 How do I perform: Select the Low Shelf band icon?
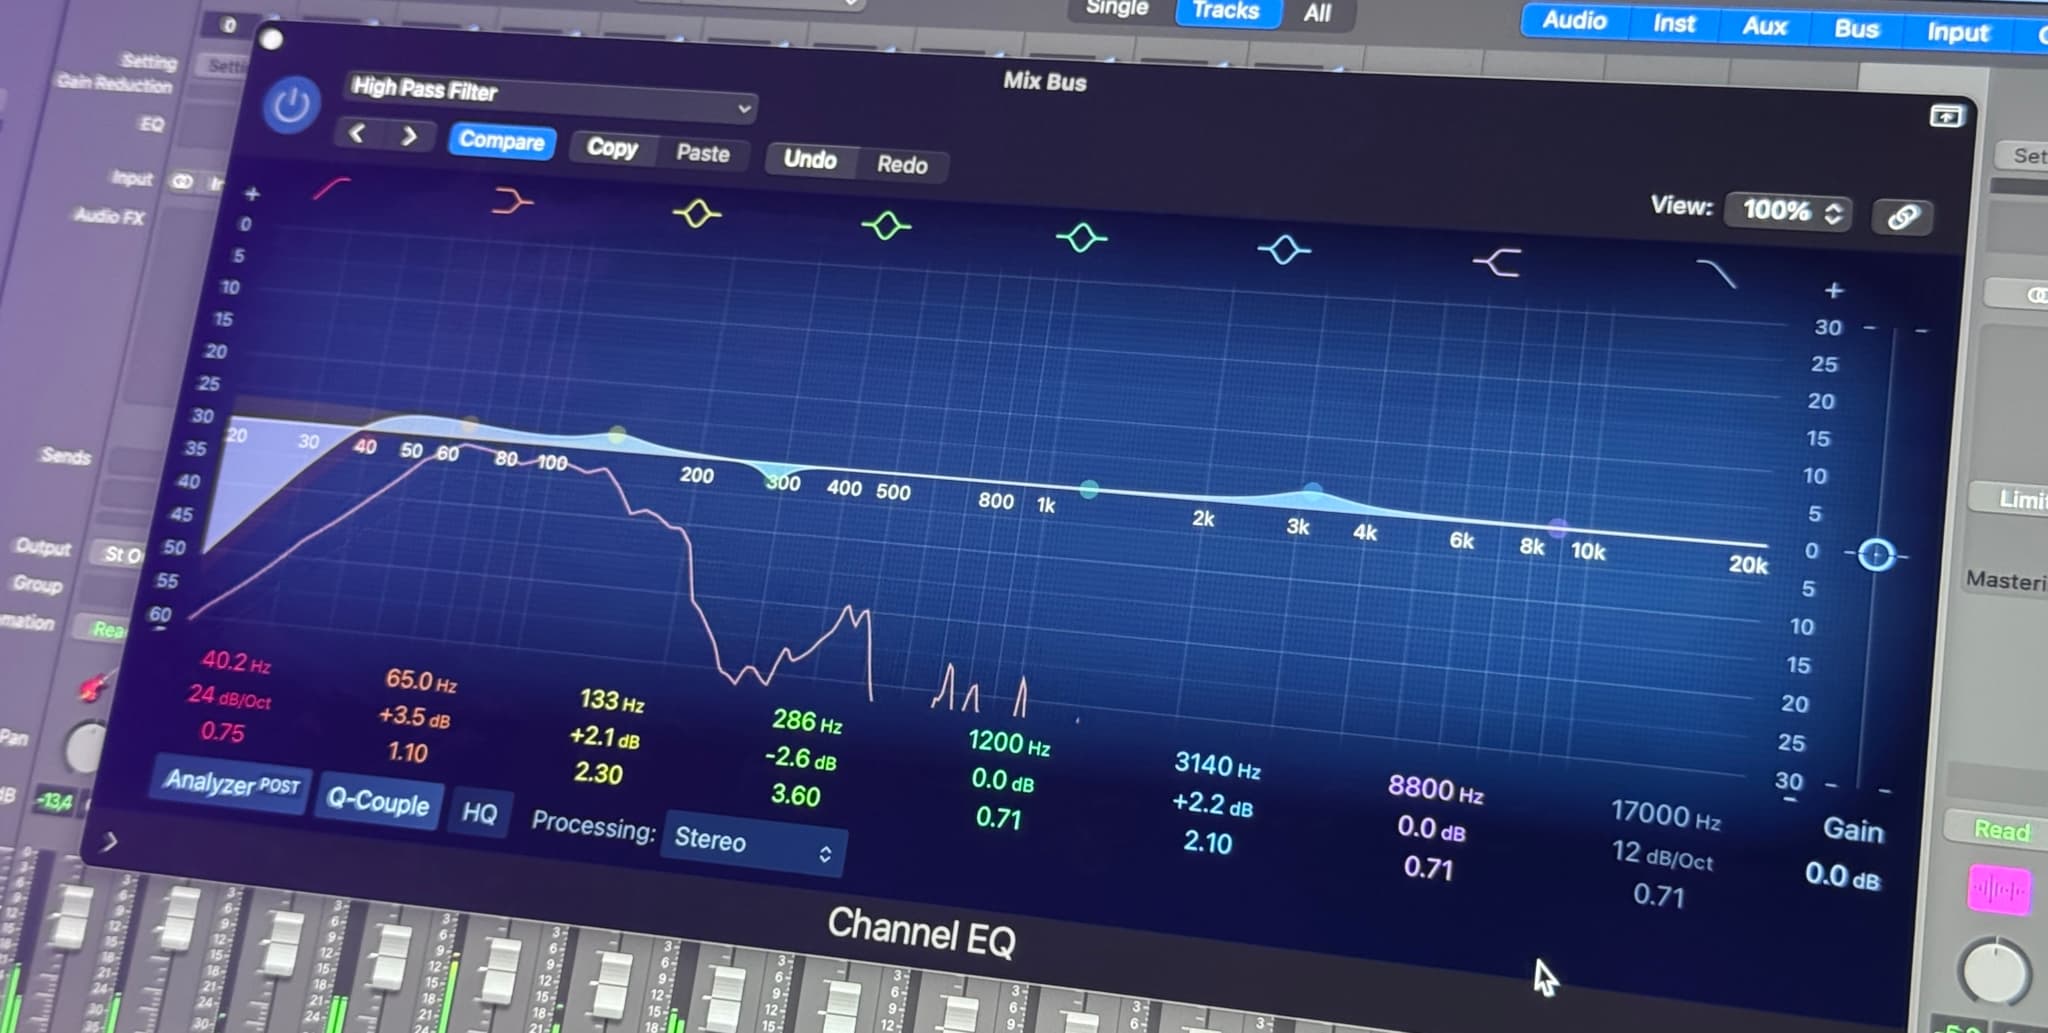(512, 200)
